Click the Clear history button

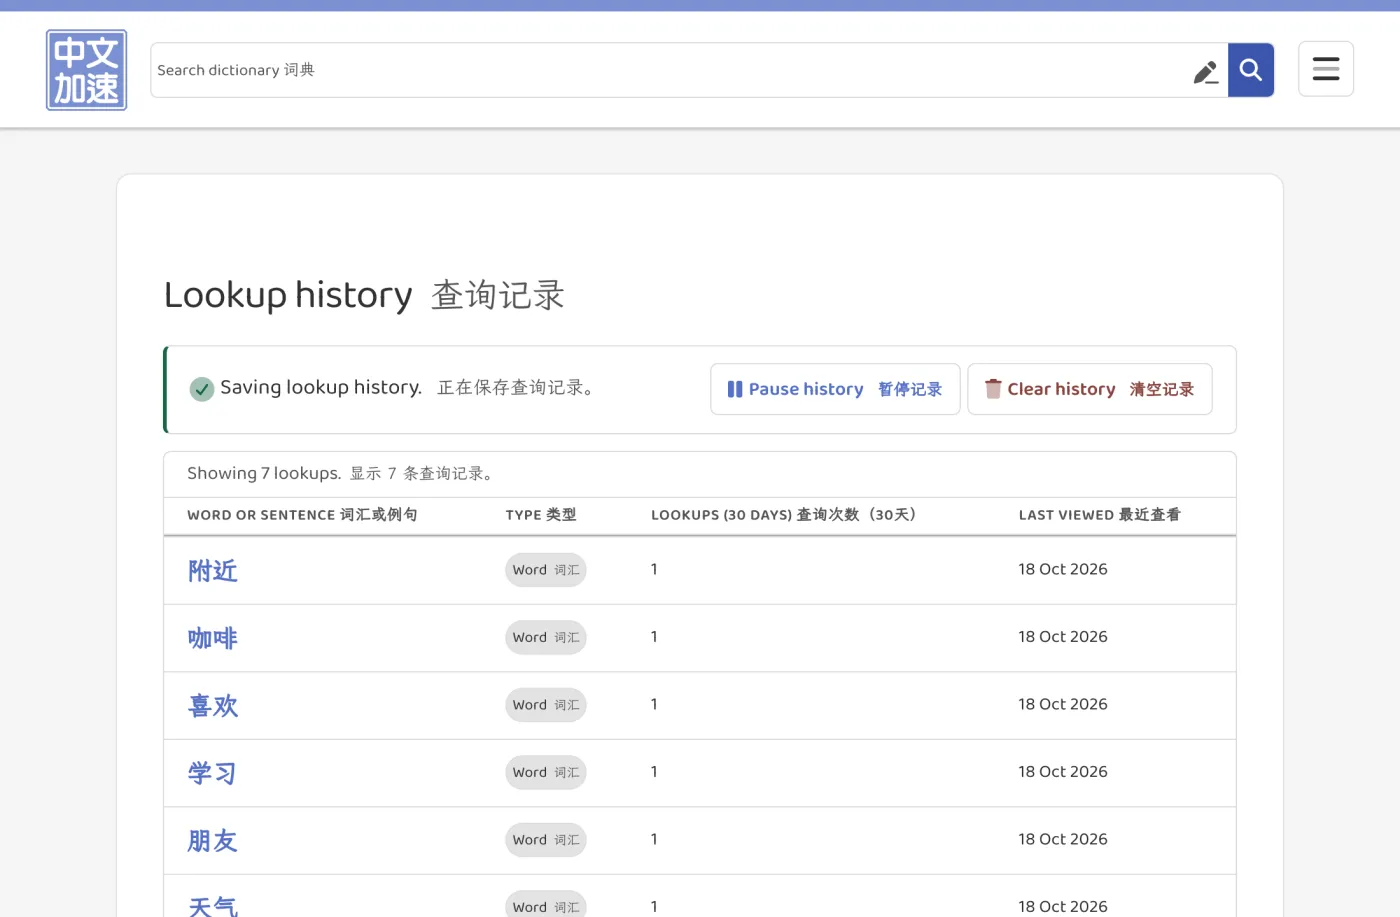[x=1090, y=389]
